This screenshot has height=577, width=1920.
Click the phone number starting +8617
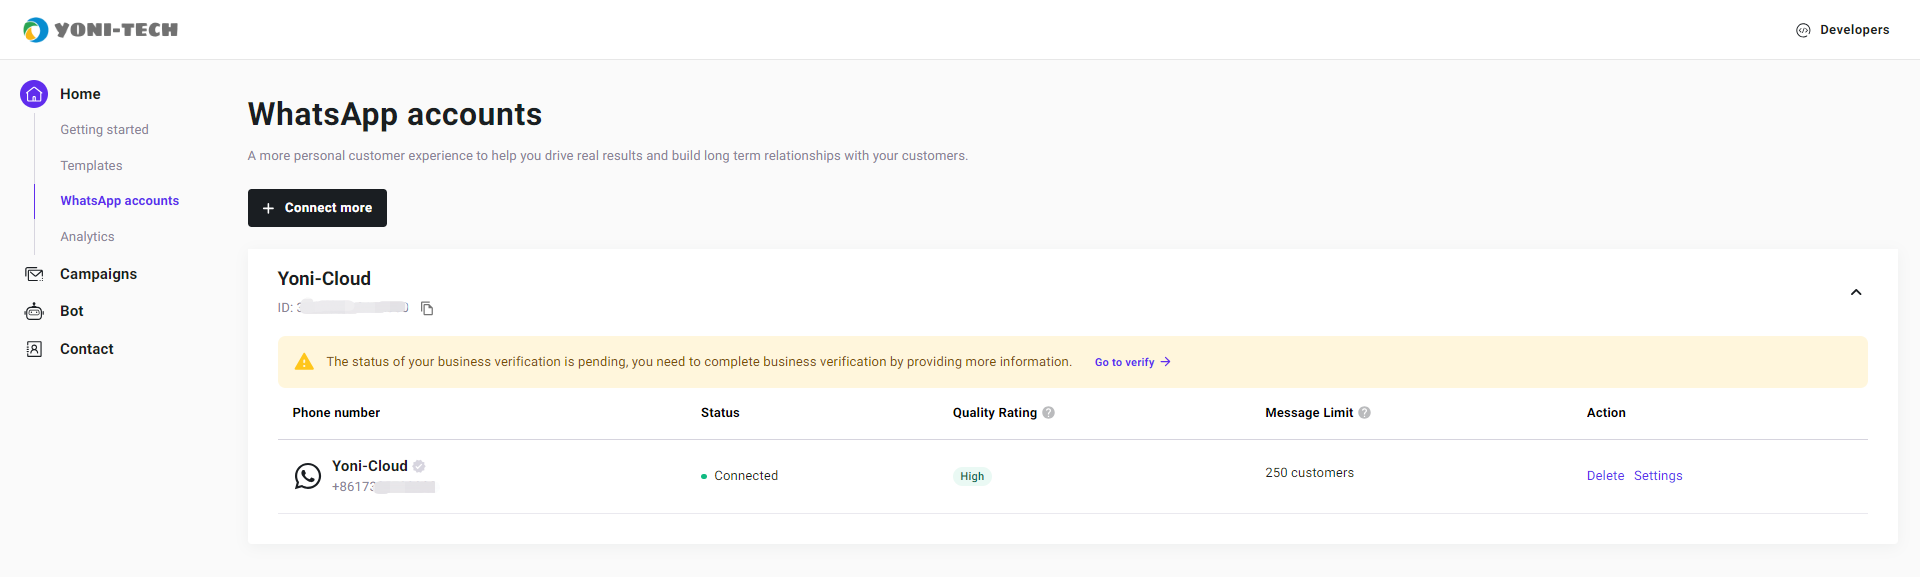(x=383, y=487)
